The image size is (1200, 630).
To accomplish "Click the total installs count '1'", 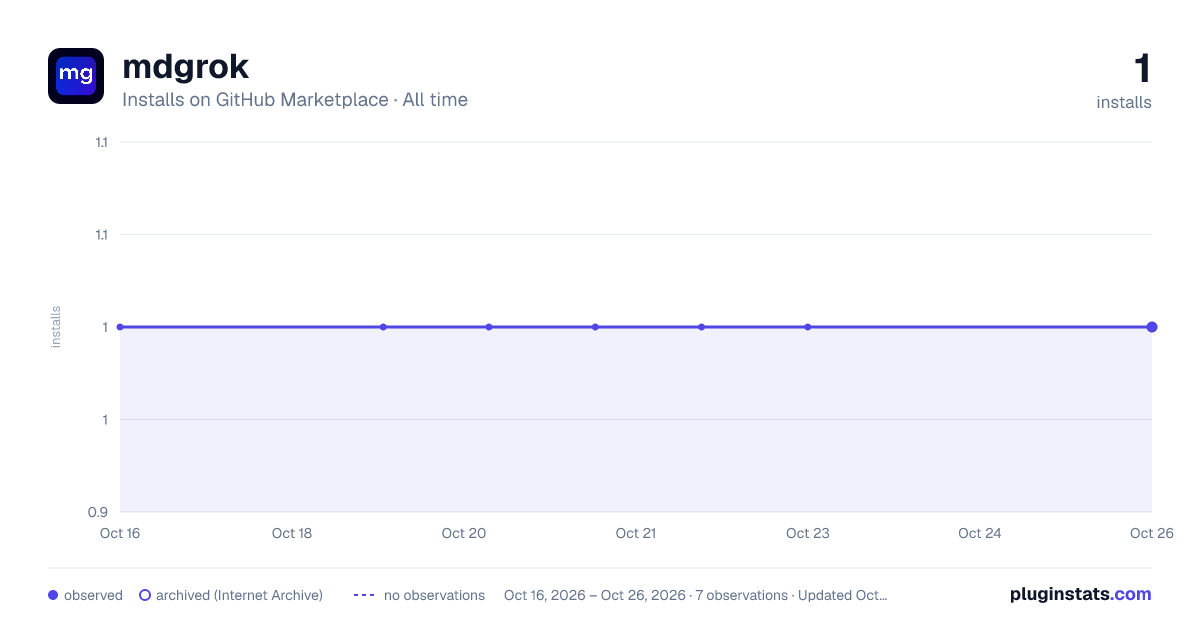I will coord(1142,69).
